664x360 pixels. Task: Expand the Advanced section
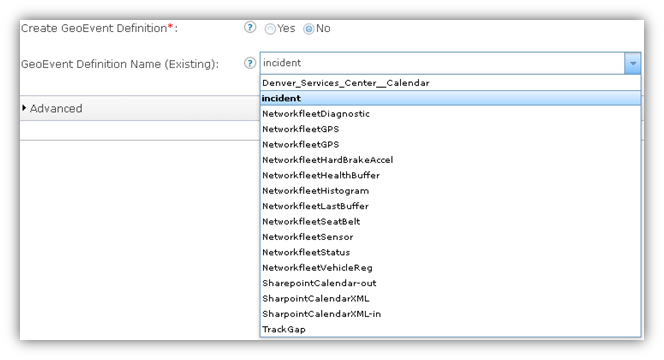[x=52, y=108]
